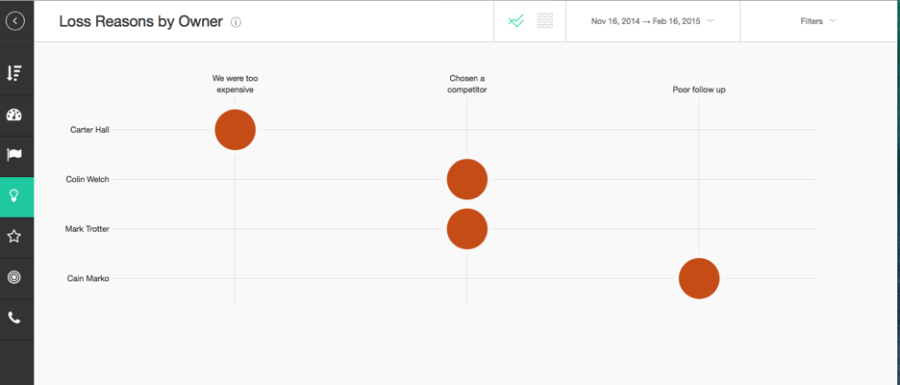
Task: Open the sorted list icon in sidebar
Action: (14, 73)
